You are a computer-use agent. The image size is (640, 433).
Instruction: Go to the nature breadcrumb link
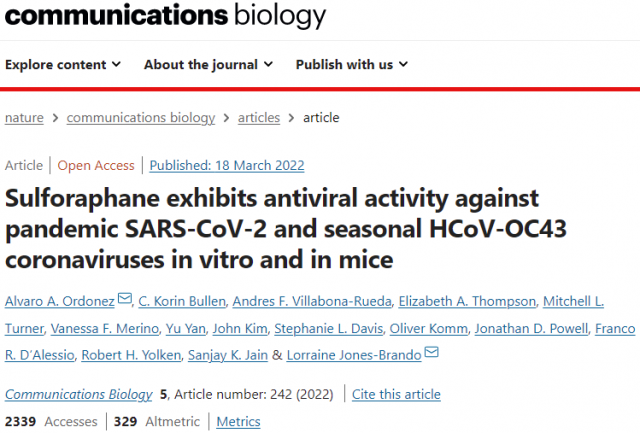point(24,118)
